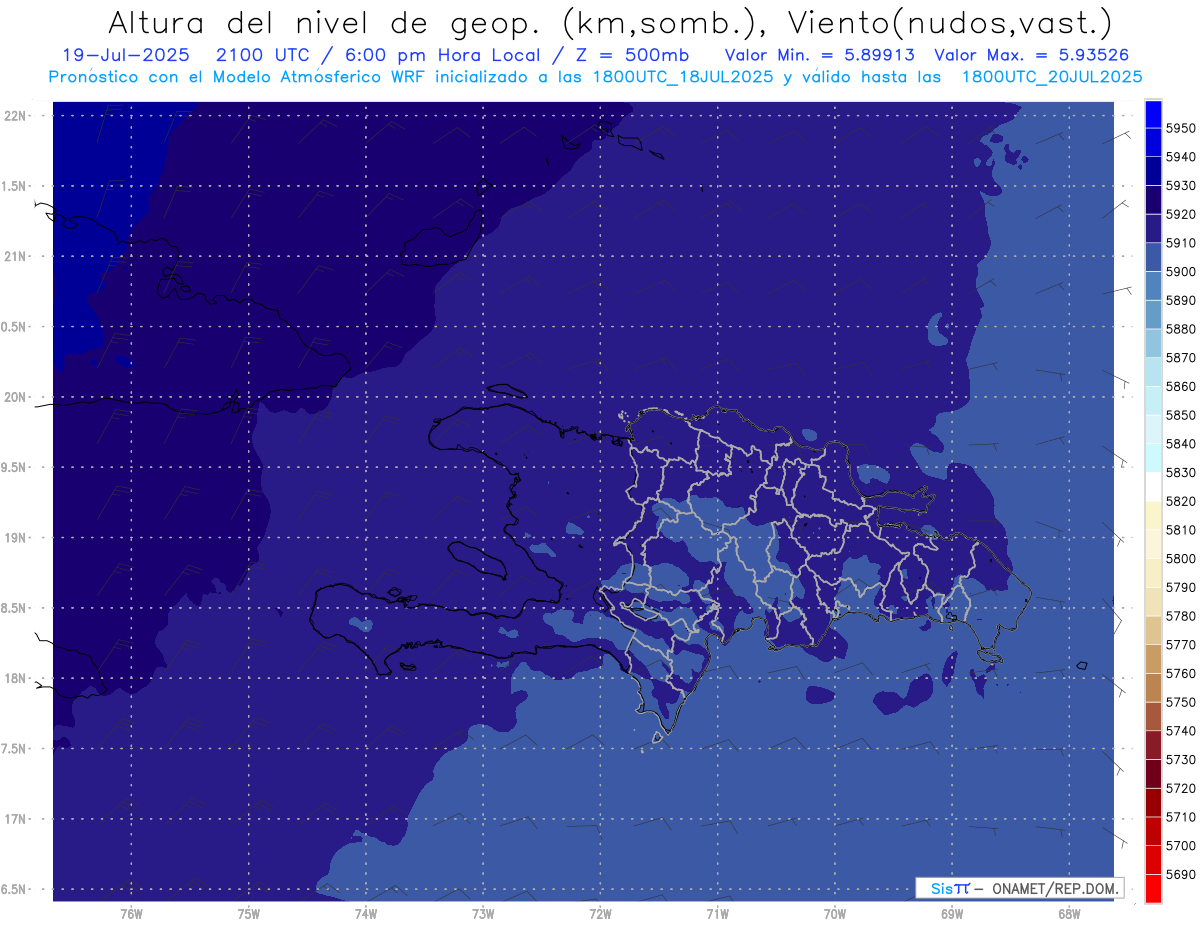Click the '17N' latitude label

pyautogui.click(x=17, y=819)
